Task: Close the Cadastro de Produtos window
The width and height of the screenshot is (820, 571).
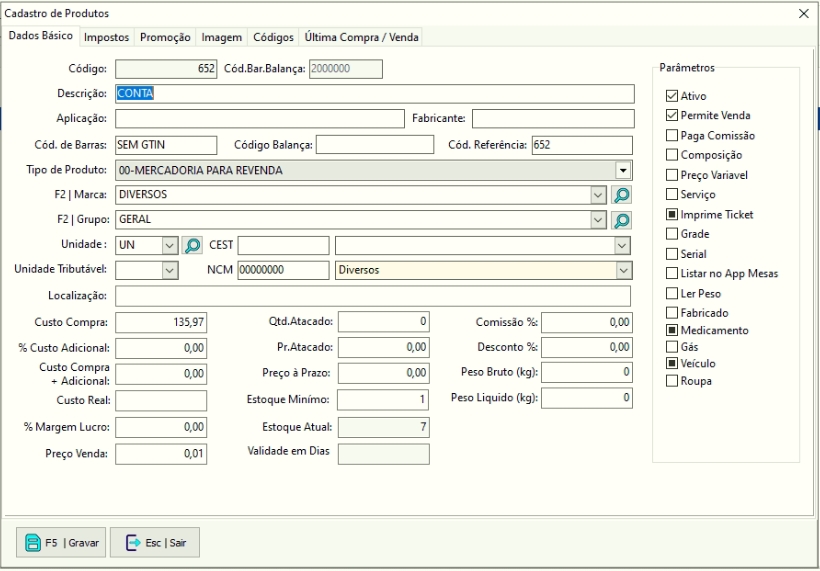Action: pos(804,13)
